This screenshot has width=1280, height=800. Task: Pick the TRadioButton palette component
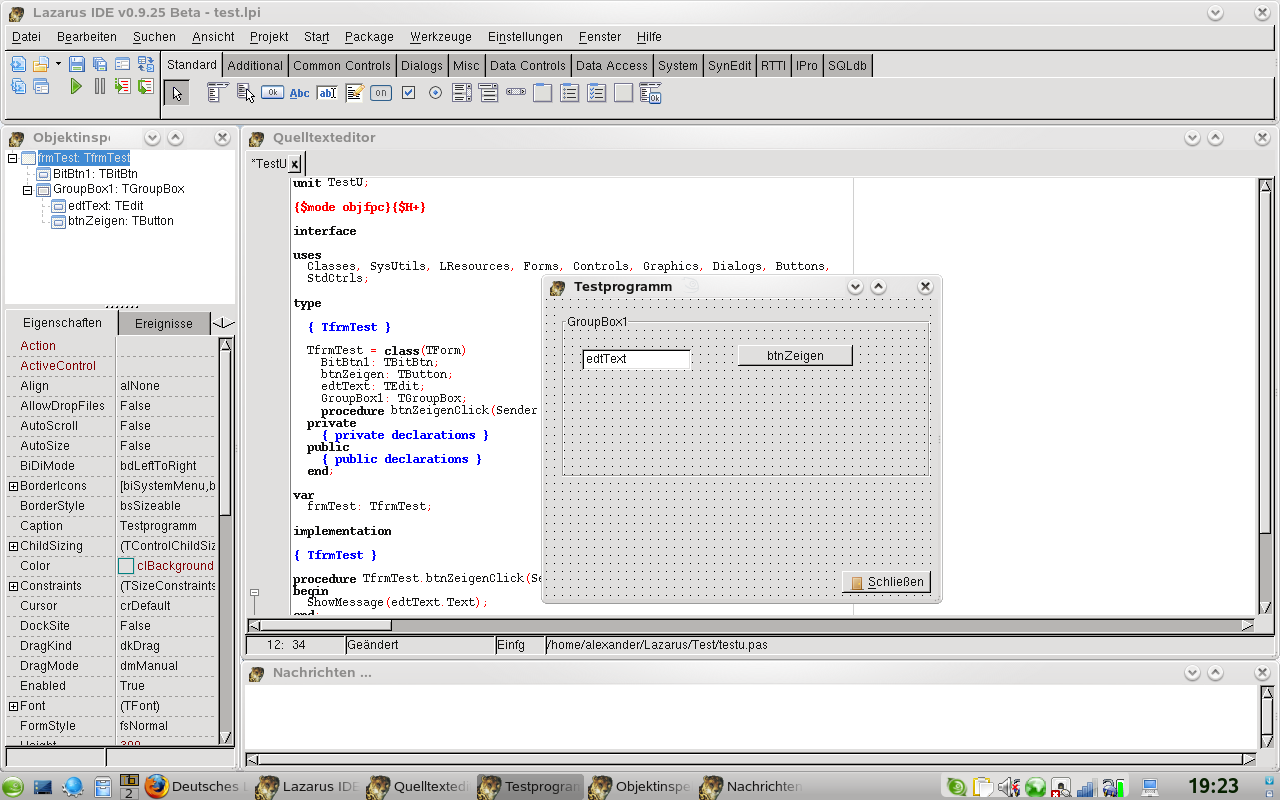coord(435,93)
